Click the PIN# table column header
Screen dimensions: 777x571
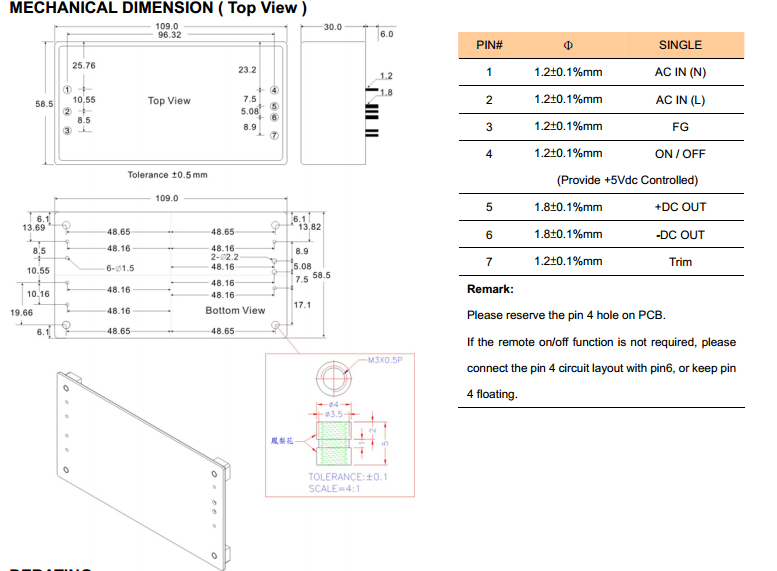(488, 45)
